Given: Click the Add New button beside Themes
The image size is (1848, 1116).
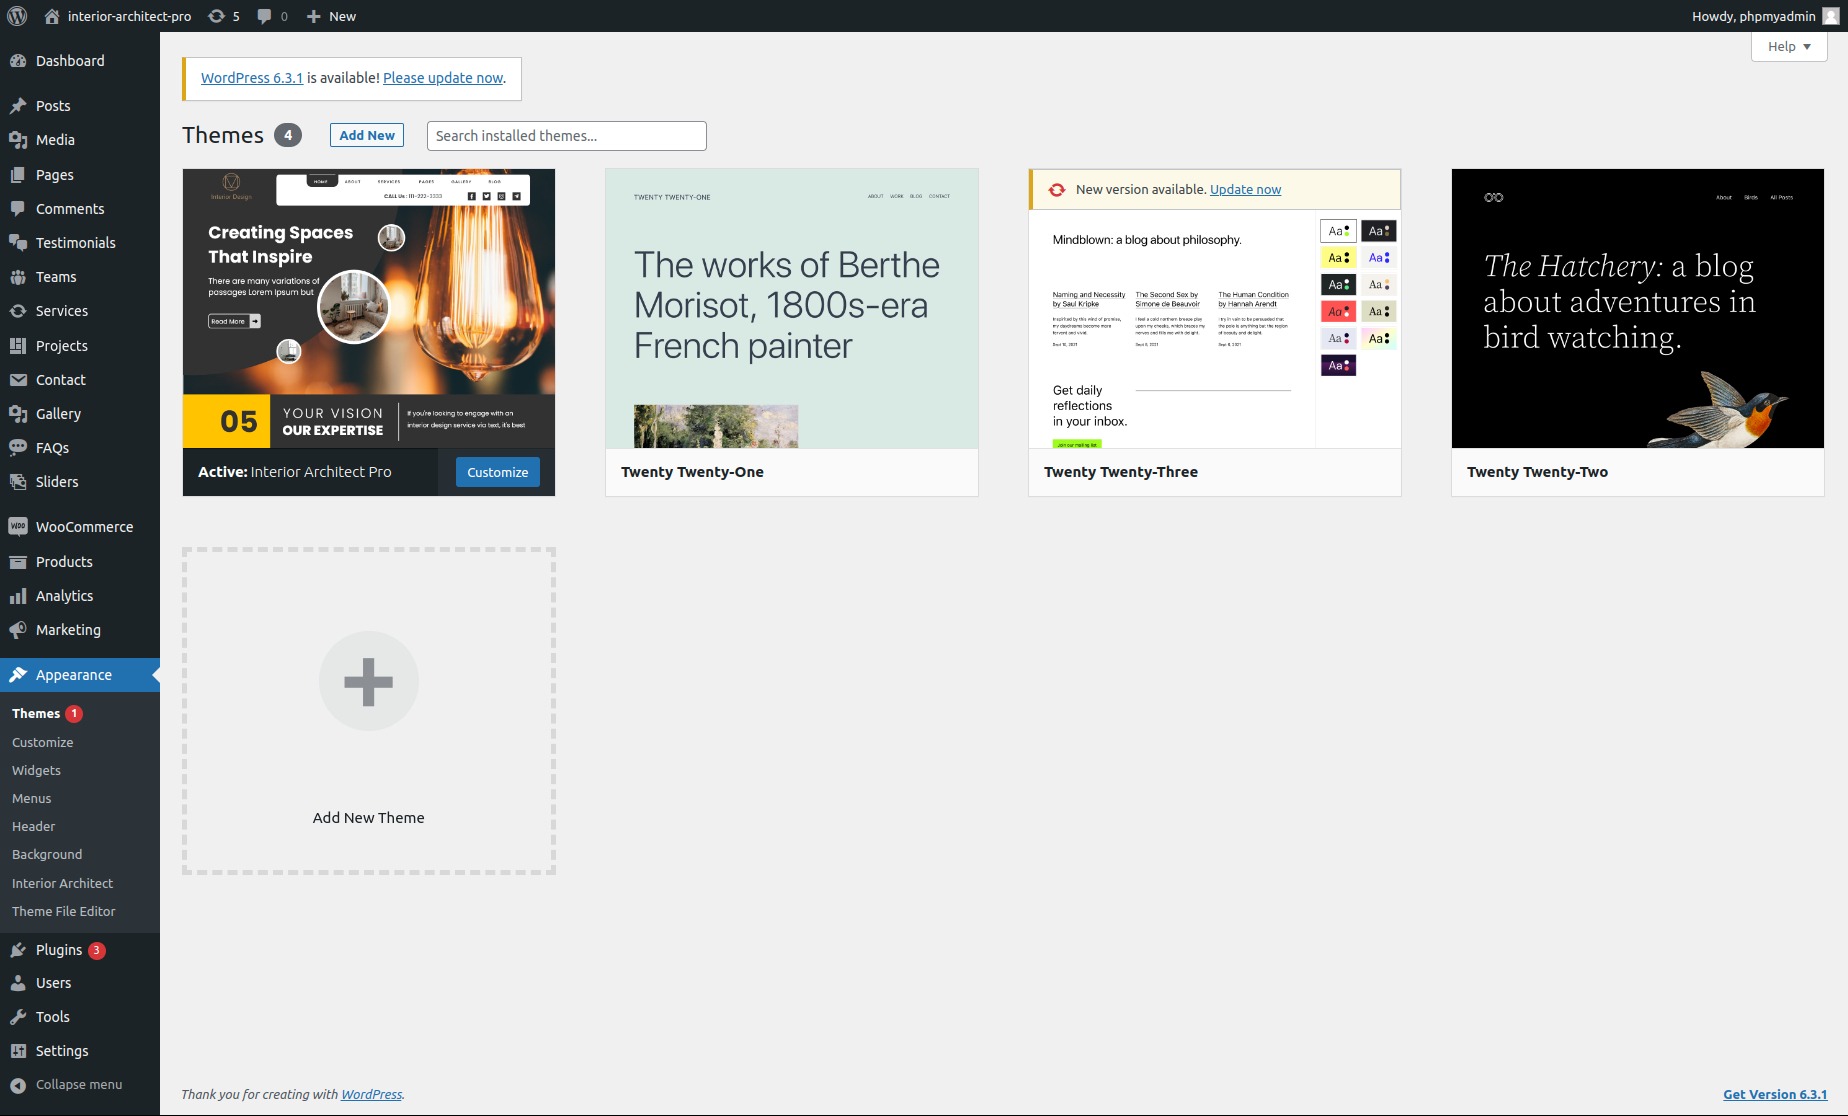Looking at the screenshot, I should [x=367, y=135].
